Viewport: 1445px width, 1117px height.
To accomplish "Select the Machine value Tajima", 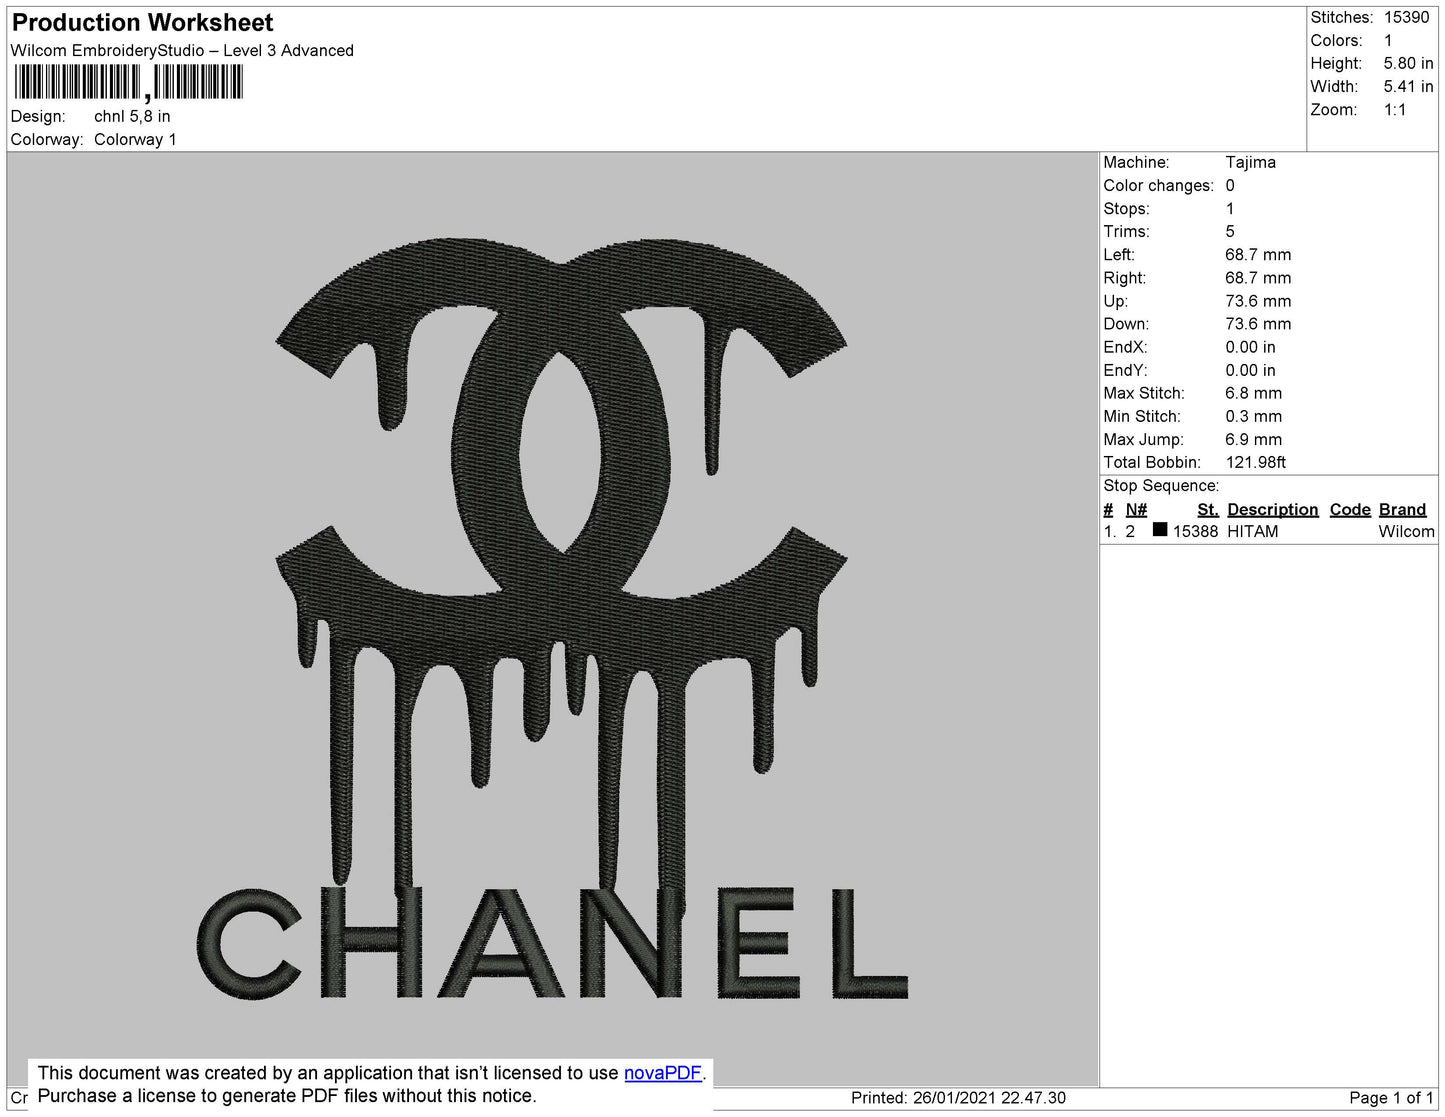I will click(x=1250, y=162).
